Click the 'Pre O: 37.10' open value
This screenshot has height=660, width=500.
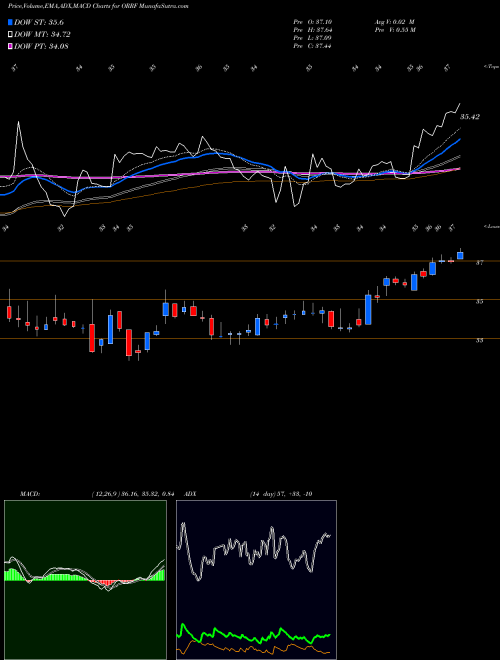pos(313,22)
